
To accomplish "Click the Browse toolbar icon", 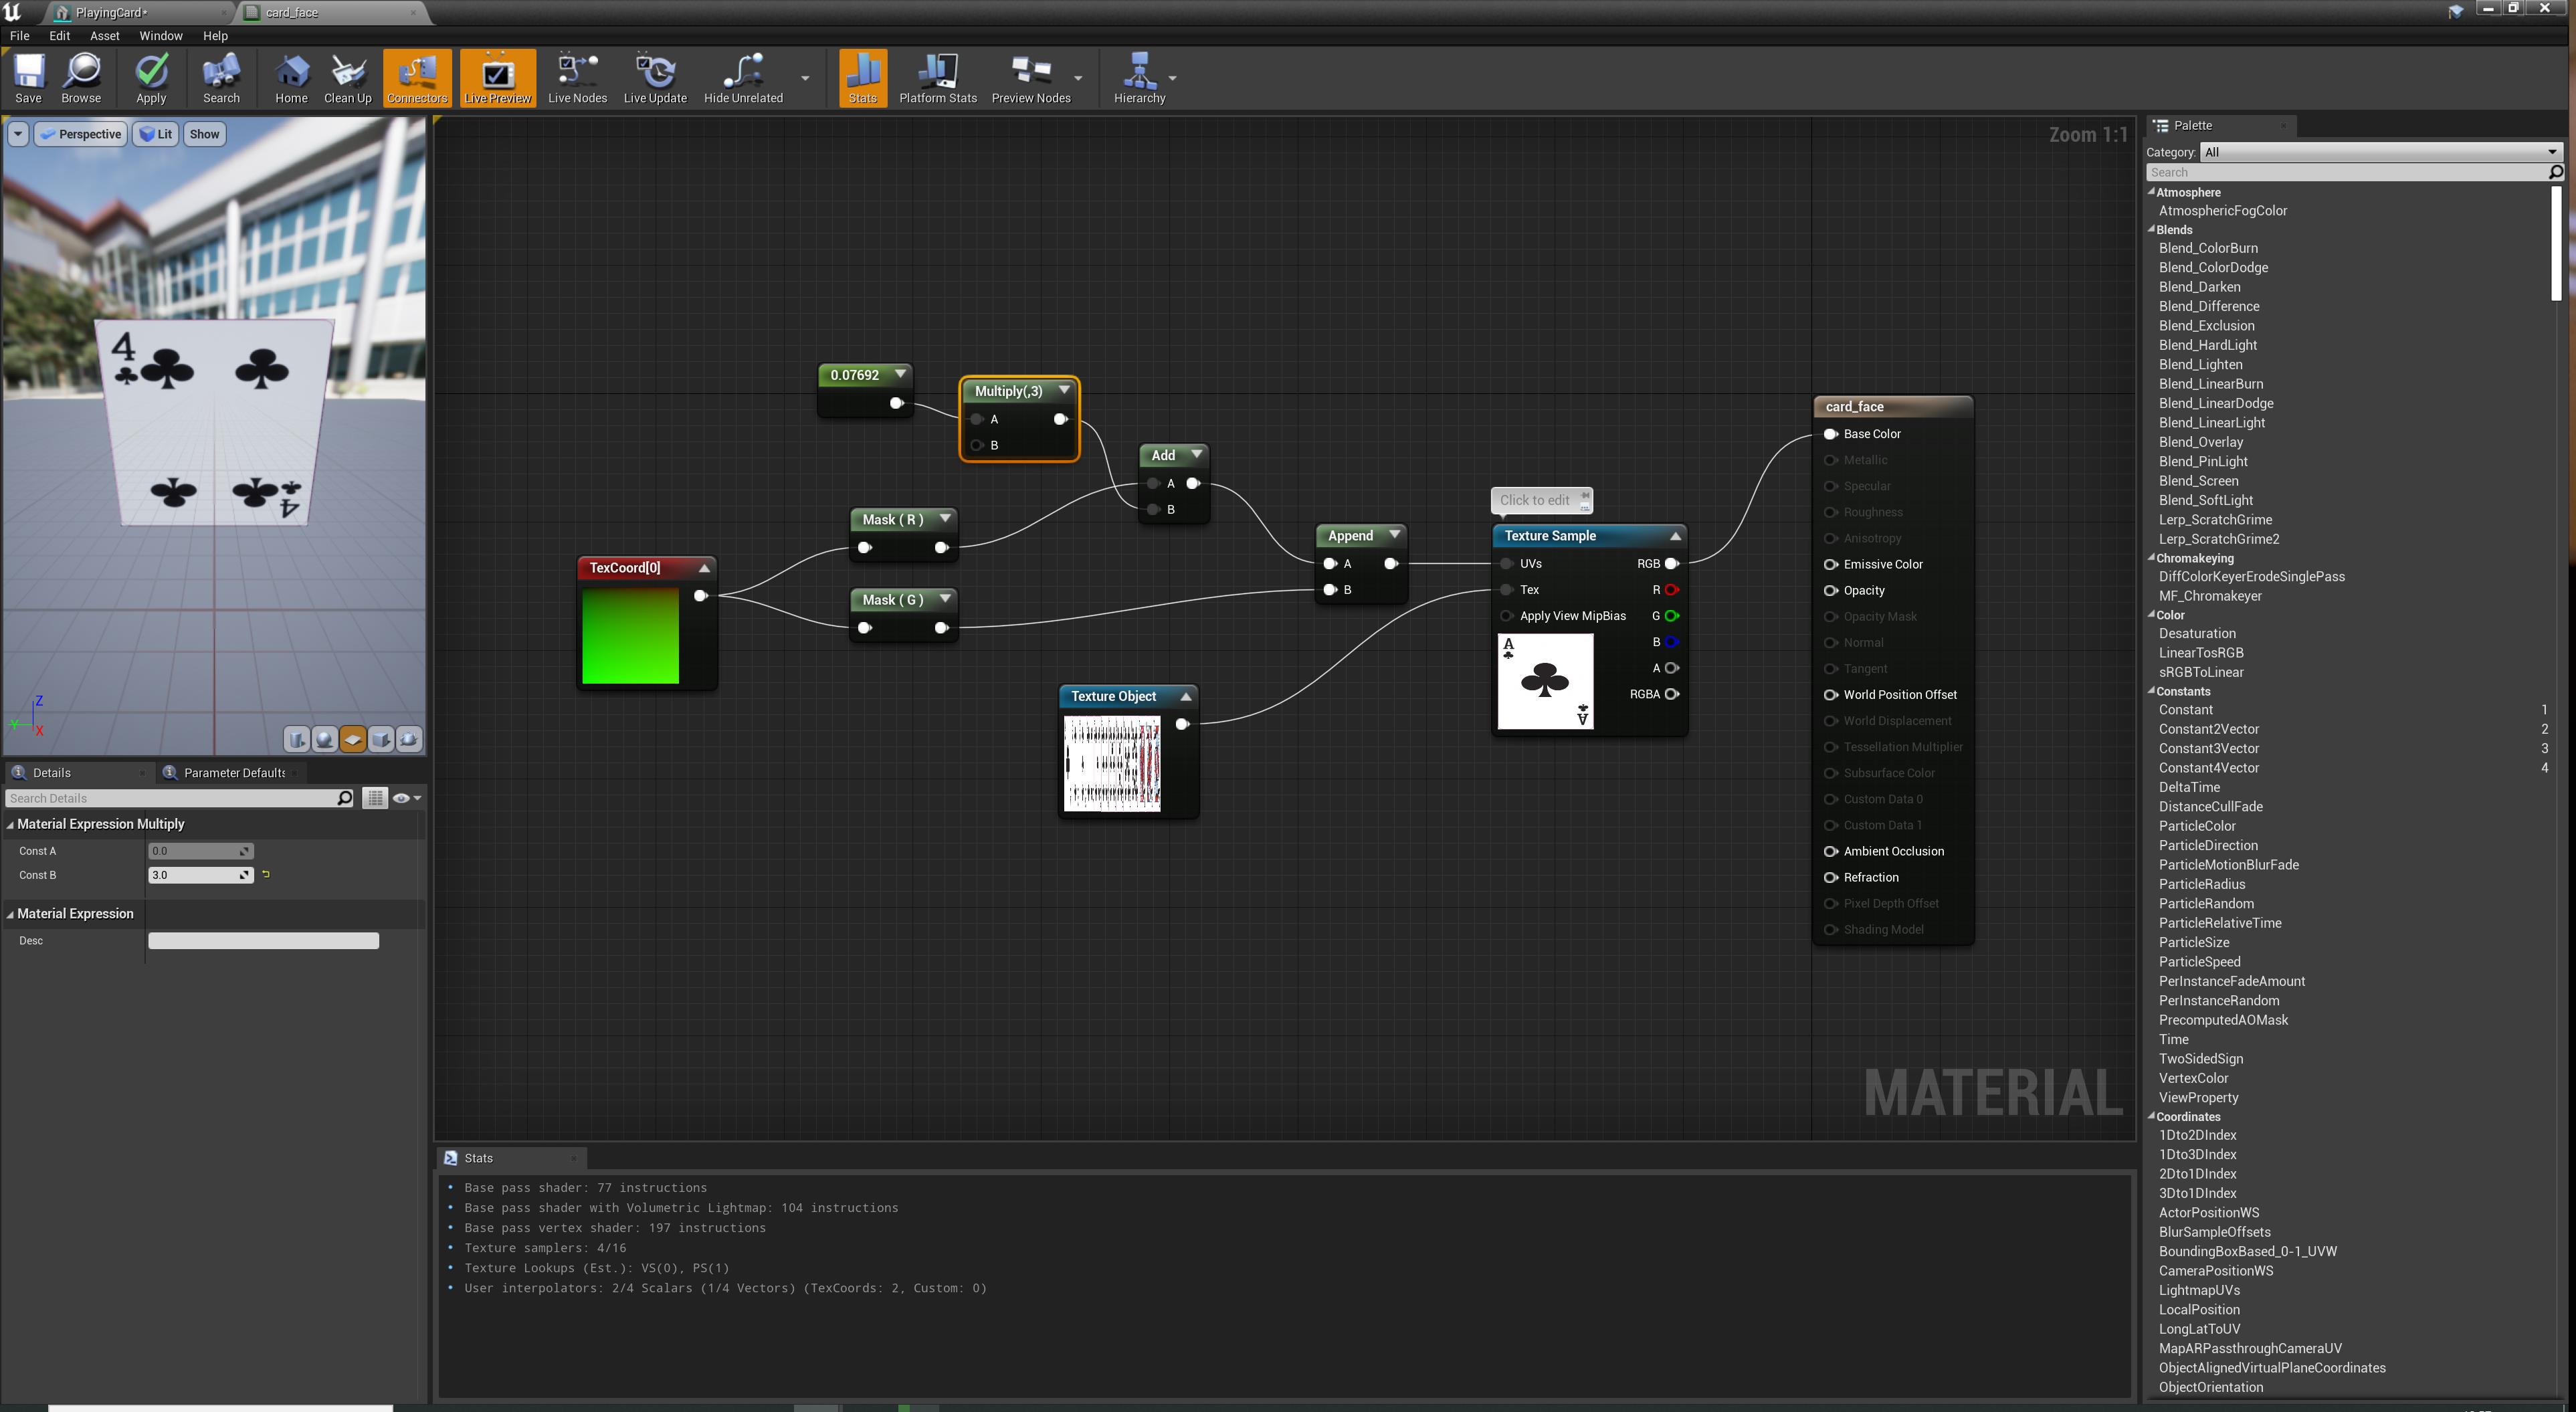I will 81,77.
